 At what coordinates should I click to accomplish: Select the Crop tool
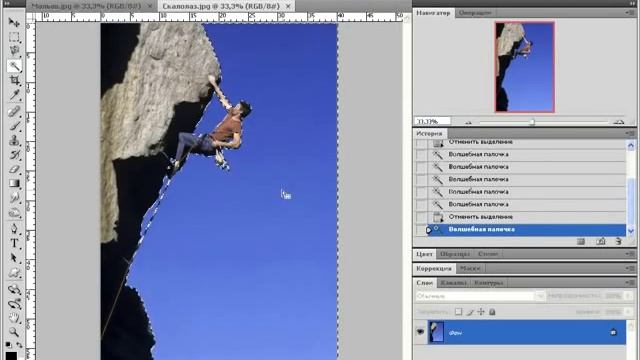(14, 80)
